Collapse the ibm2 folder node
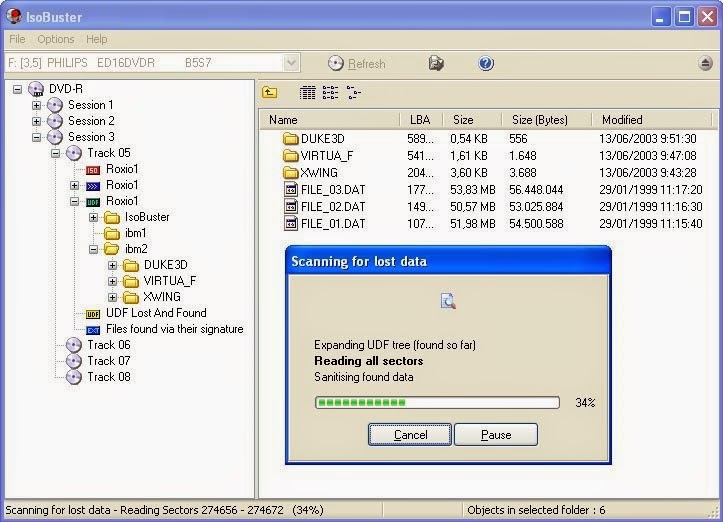Screen dimensions: 723x522 93,249
